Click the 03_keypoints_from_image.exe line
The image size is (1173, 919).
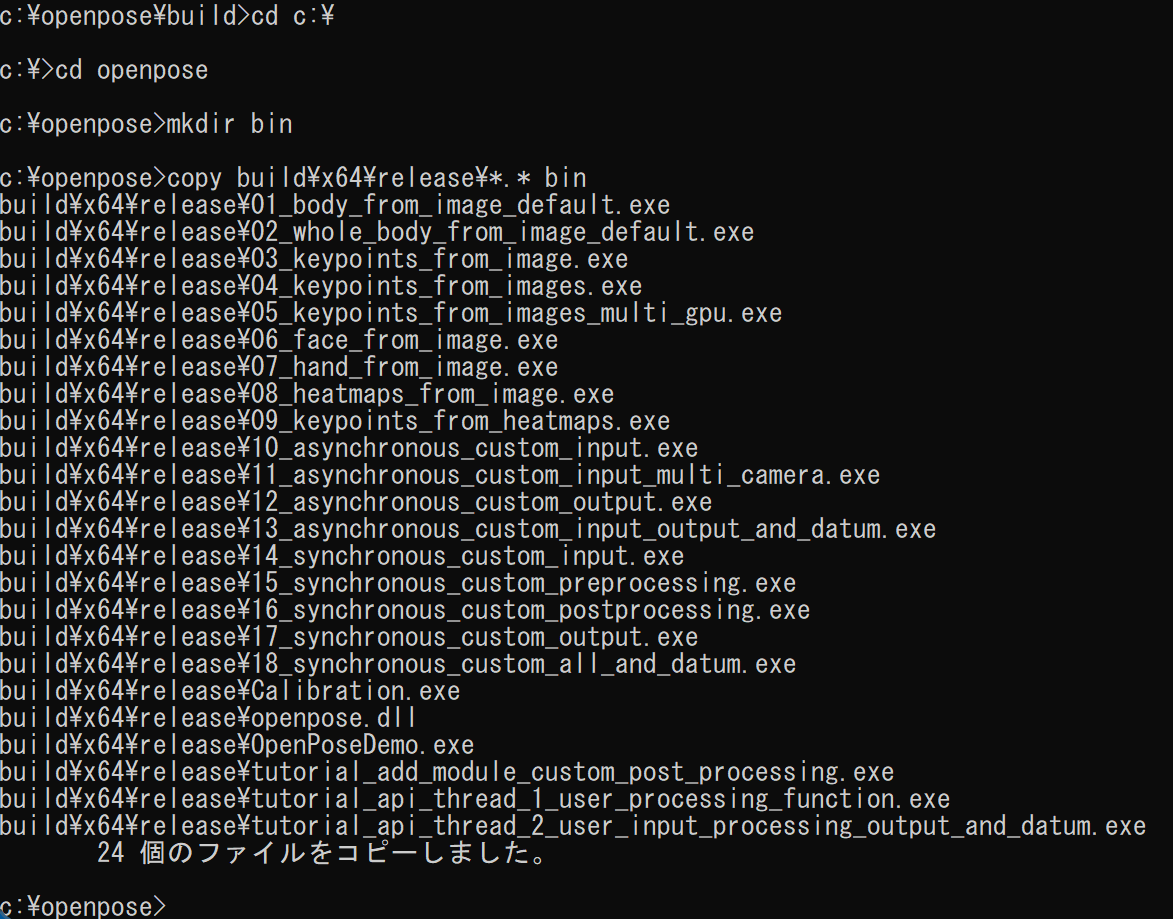[314, 259]
